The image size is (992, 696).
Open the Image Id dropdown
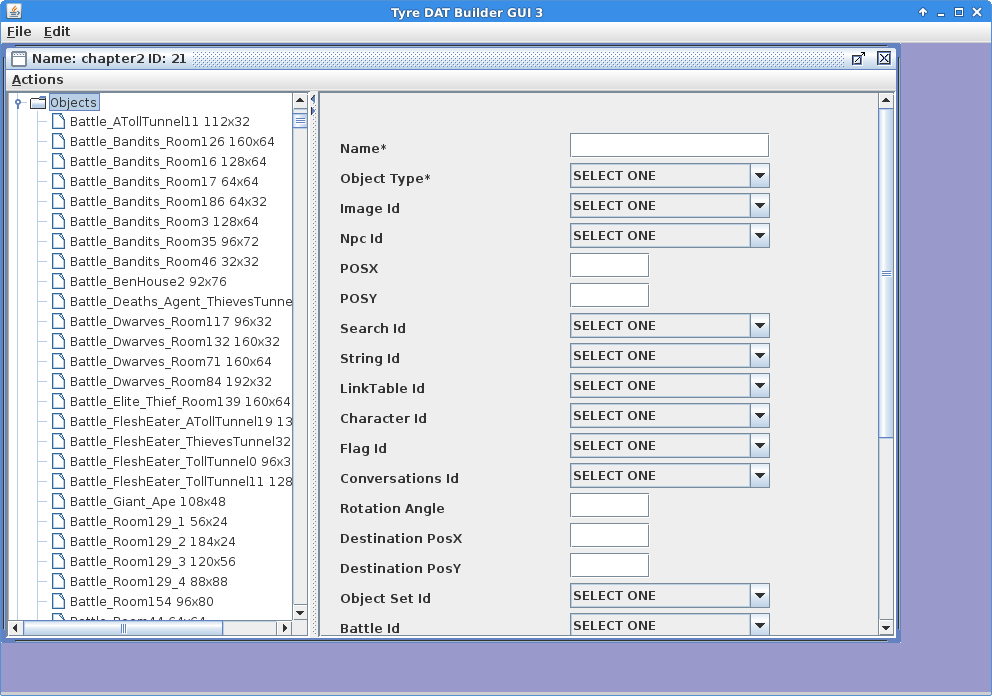pos(669,206)
